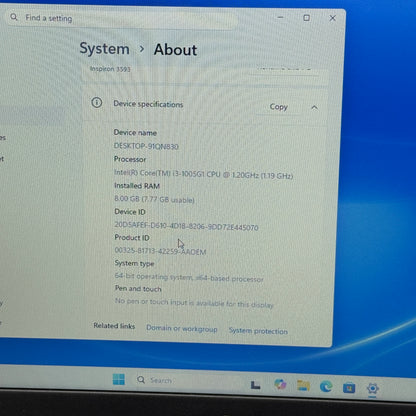Viewport: 416px width, 416px height.
Task: Go back to System in the breadcrumb
Action: click(x=104, y=49)
